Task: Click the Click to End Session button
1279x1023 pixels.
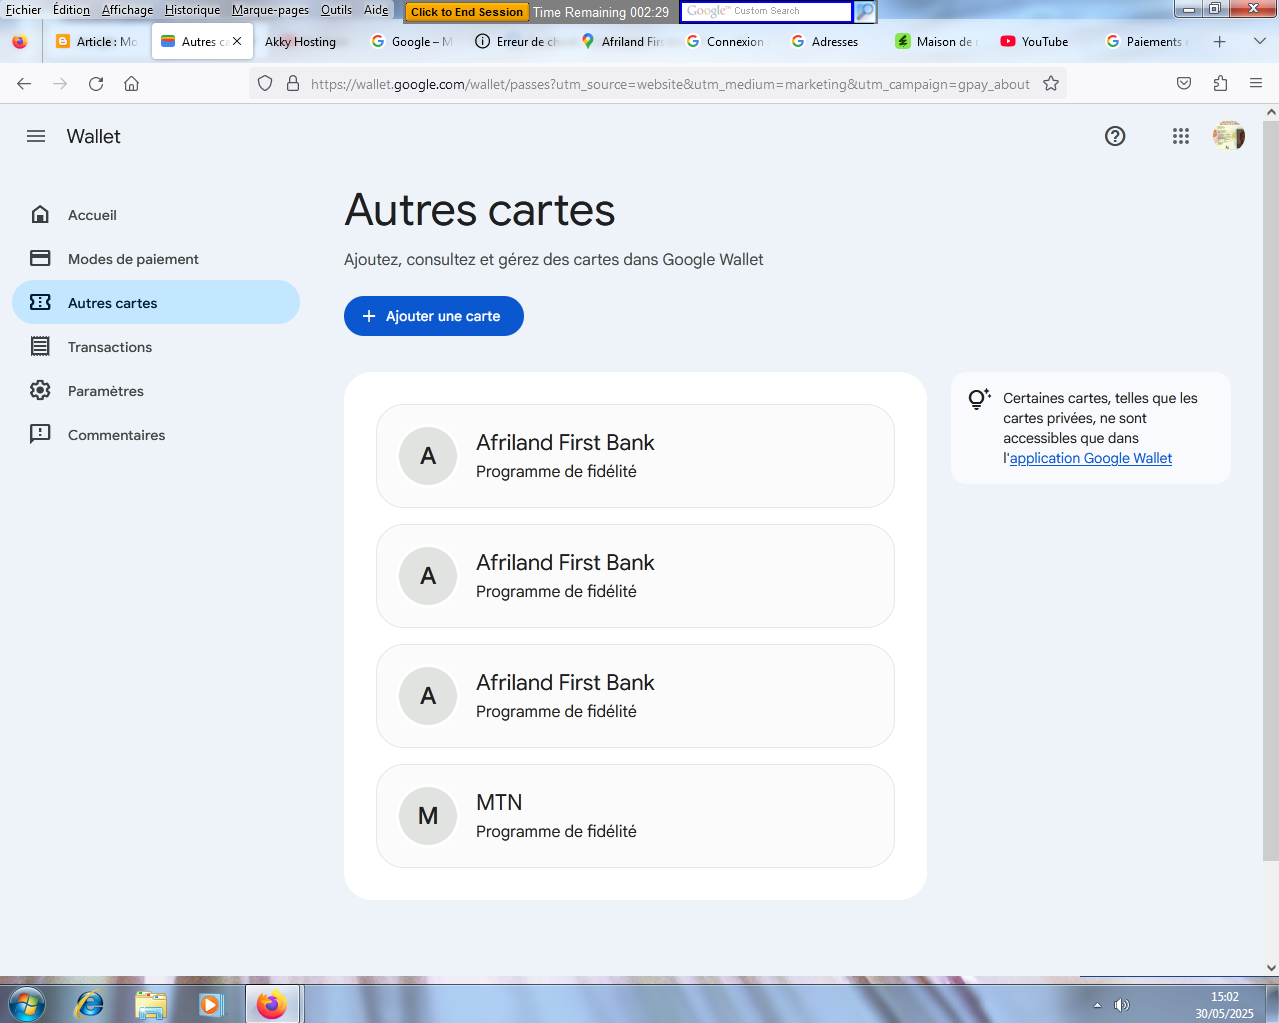Action: (466, 12)
